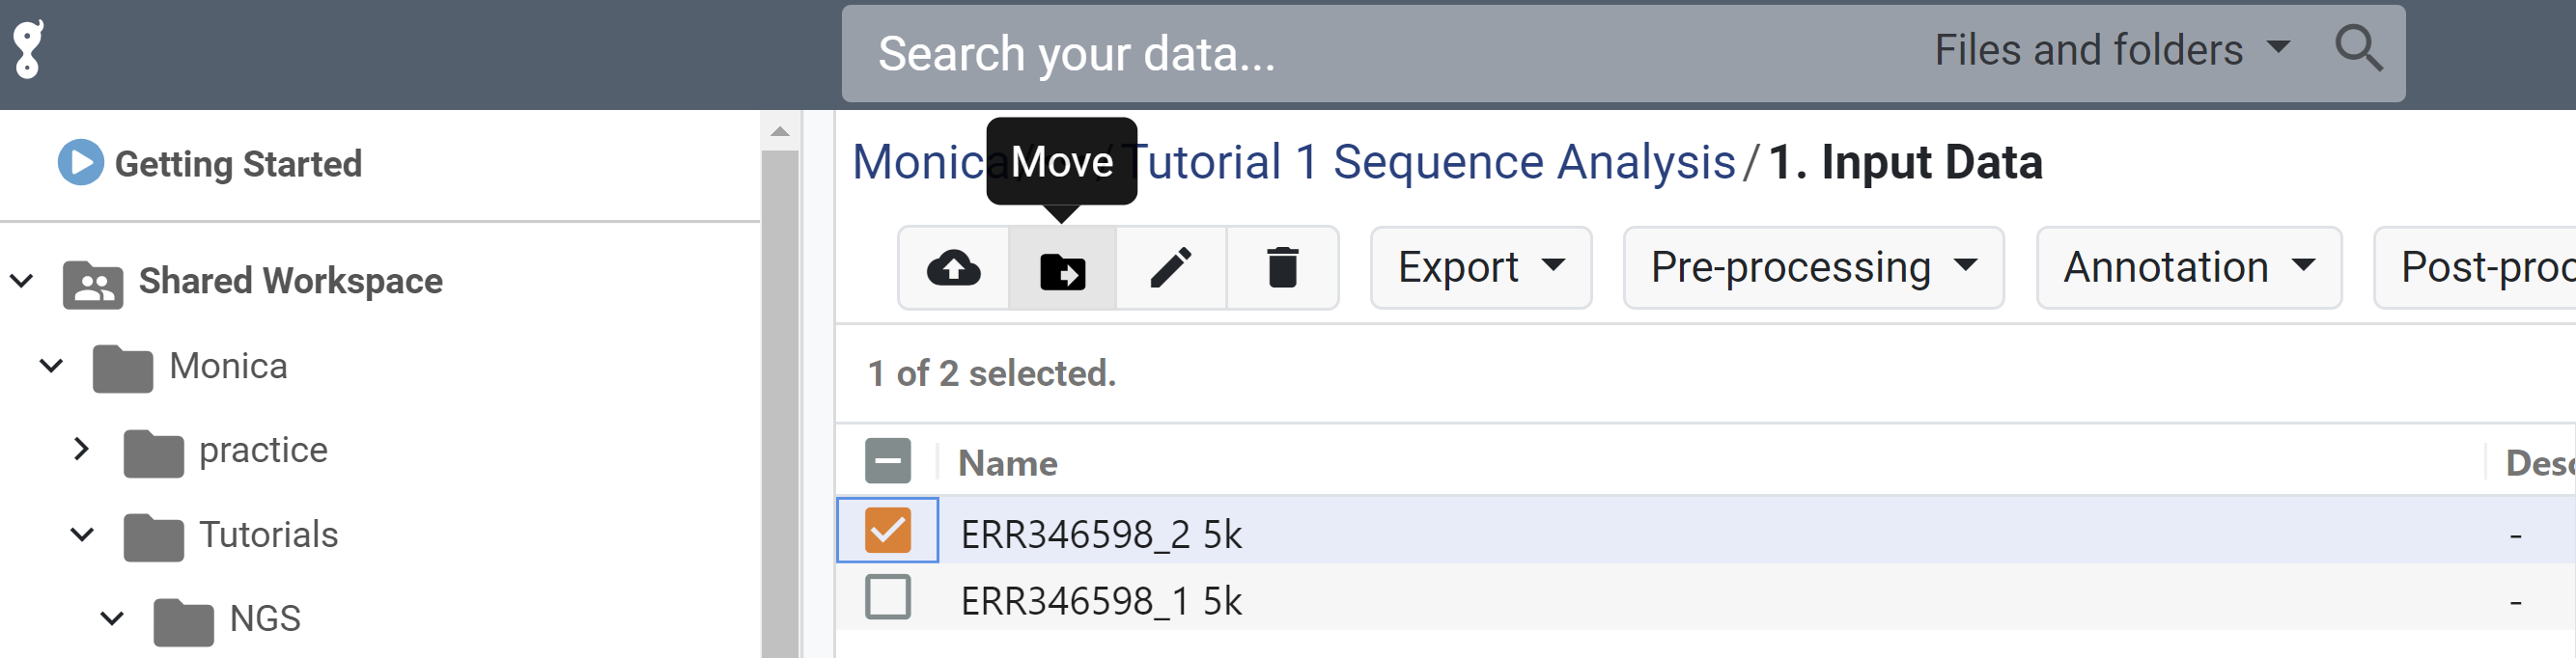Image resolution: width=2576 pixels, height=658 pixels.
Task: Open the Pre-processing menu
Action: click(1812, 268)
